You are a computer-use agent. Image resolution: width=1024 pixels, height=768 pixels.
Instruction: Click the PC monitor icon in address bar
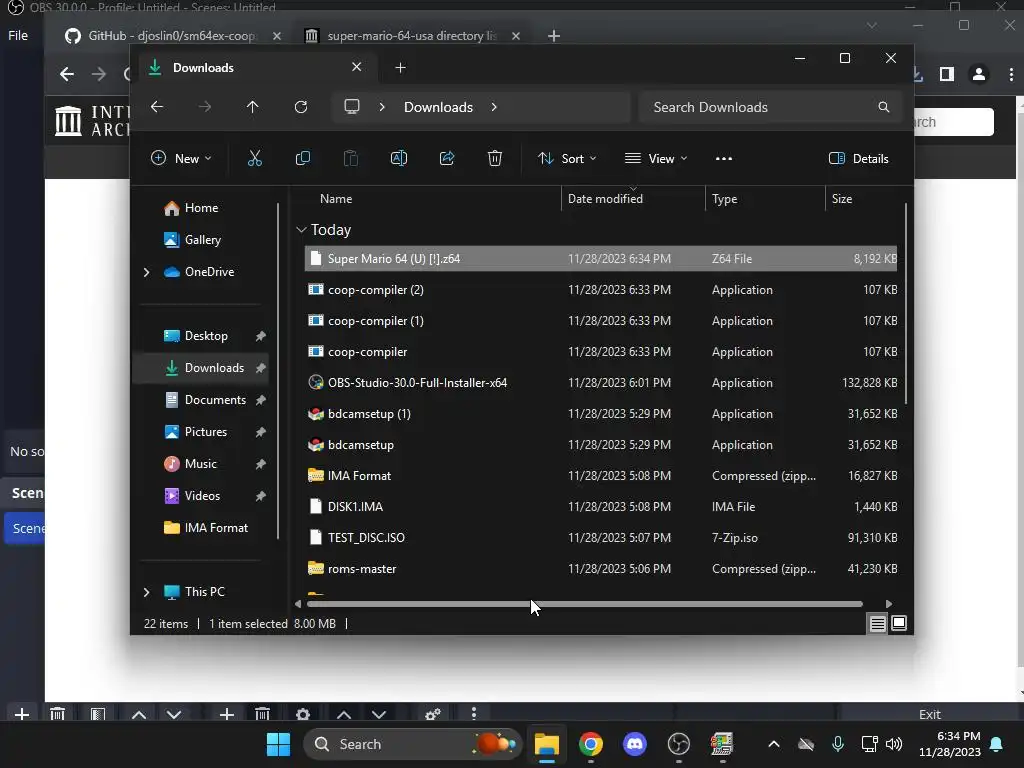click(x=352, y=106)
